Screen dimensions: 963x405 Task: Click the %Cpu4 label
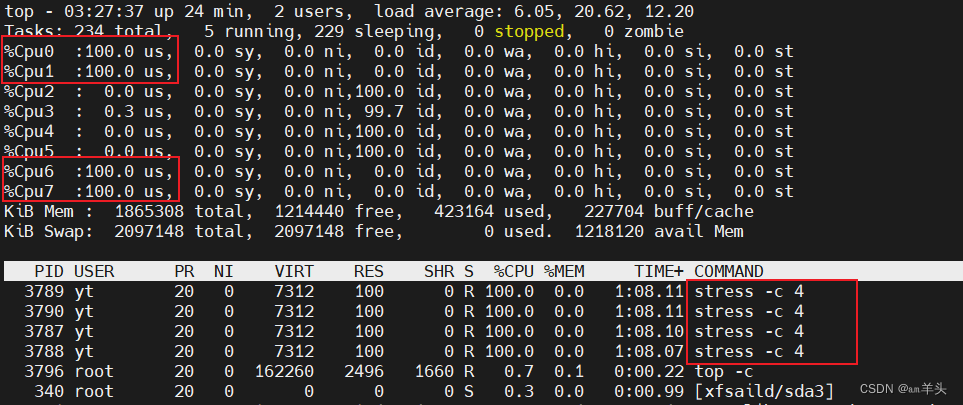tap(29, 132)
